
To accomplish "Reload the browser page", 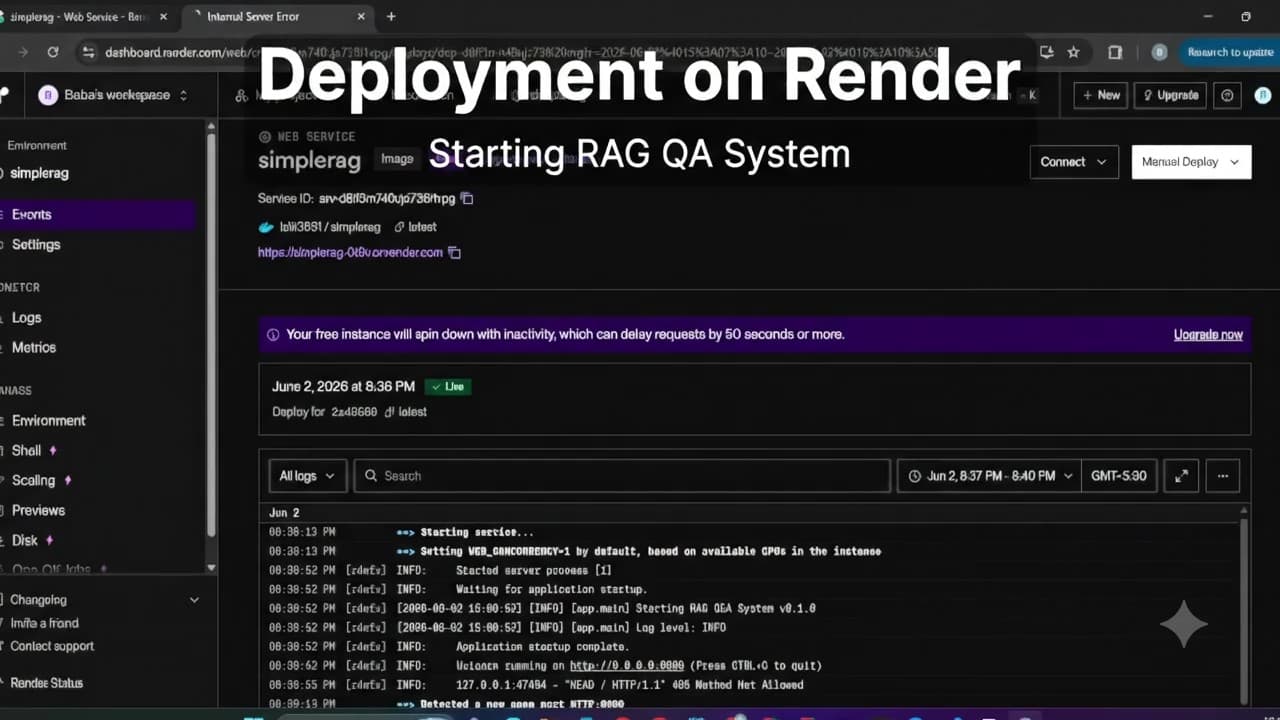I will pyautogui.click(x=52, y=52).
